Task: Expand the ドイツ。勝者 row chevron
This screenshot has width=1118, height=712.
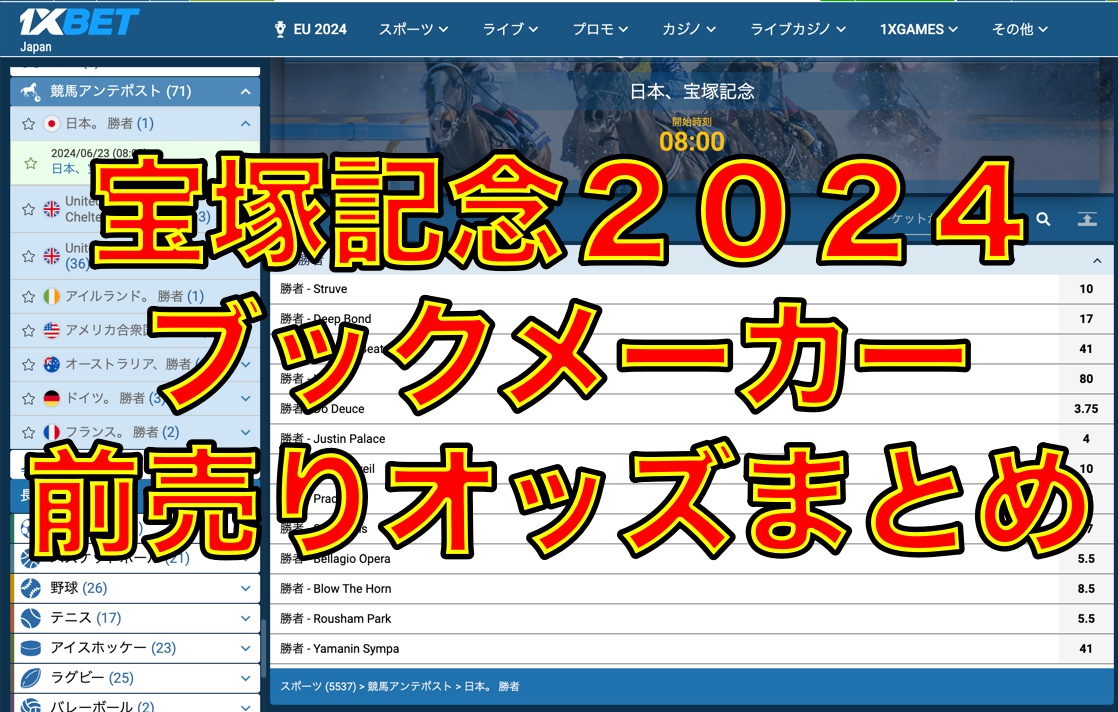Action: (245, 398)
